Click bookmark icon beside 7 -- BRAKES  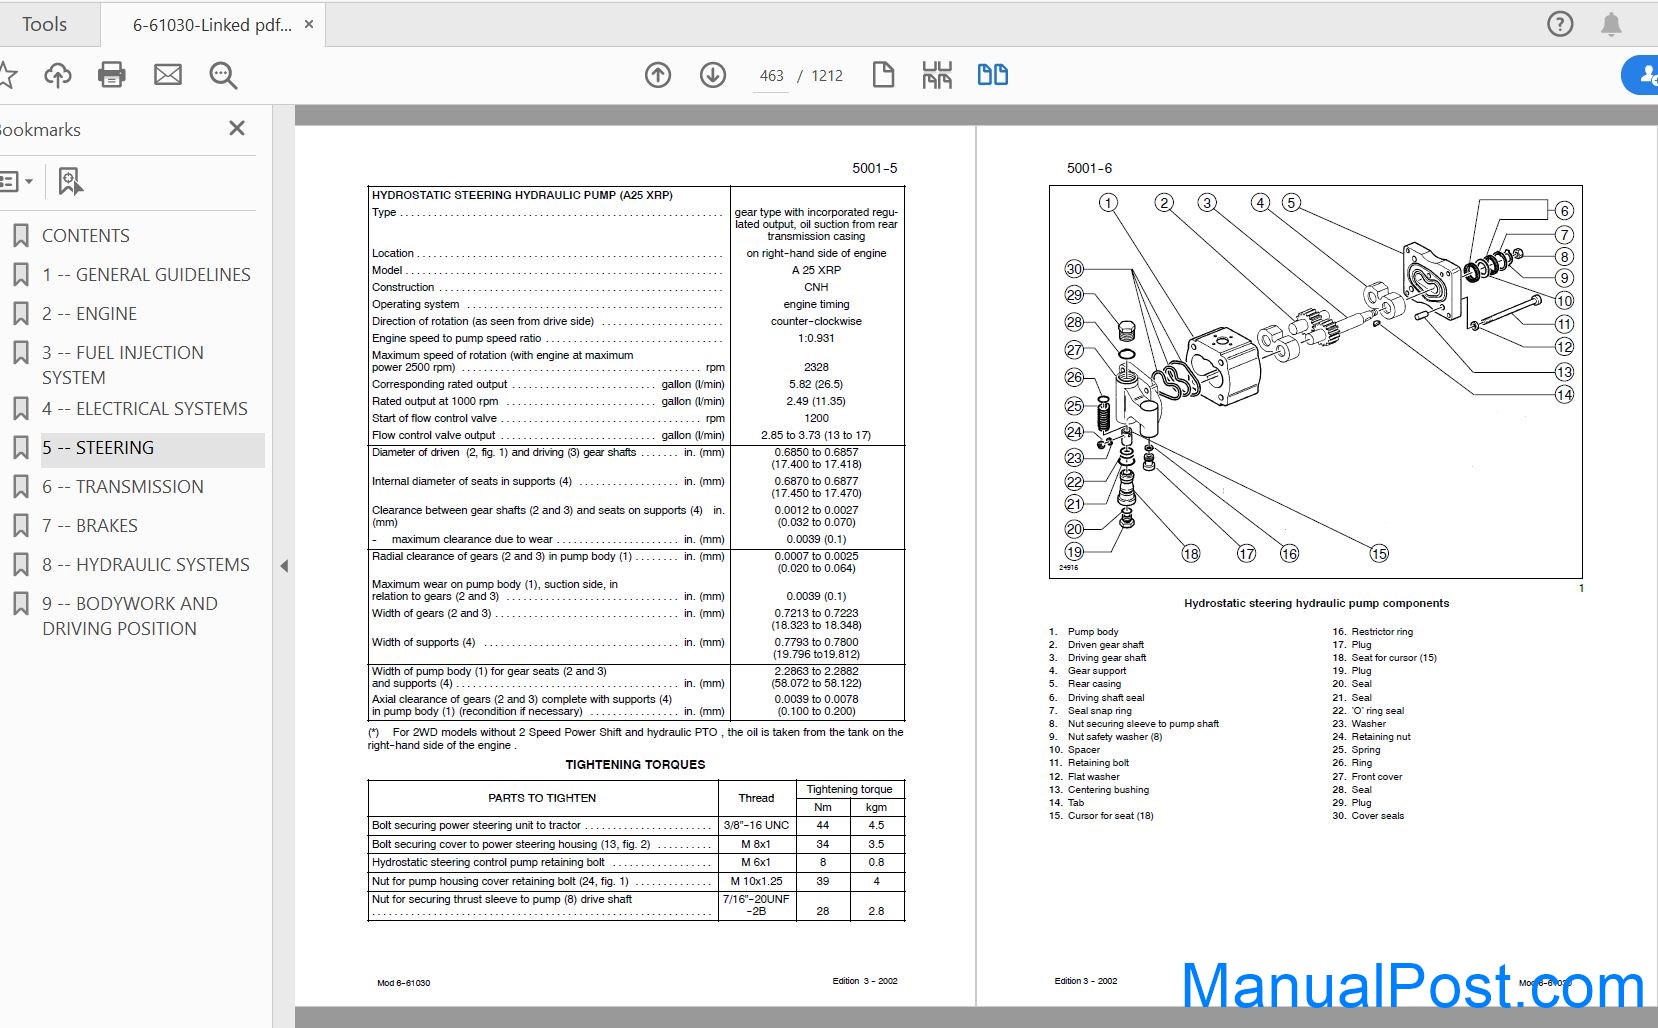20,526
